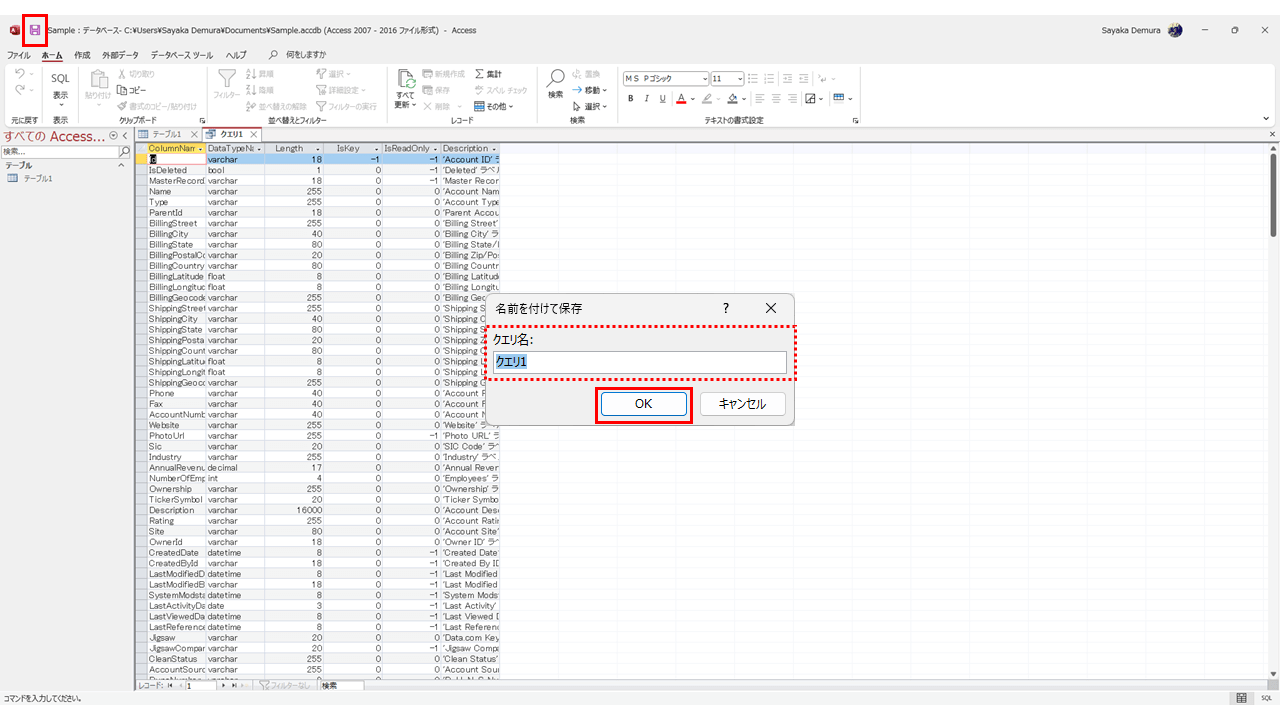Click OK in the save dialog
The width and height of the screenshot is (1280, 720).
click(x=643, y=404)
